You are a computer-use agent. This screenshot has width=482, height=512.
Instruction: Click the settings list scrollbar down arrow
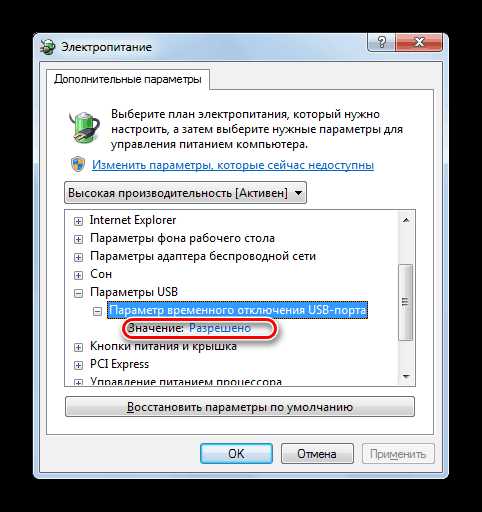406,377
